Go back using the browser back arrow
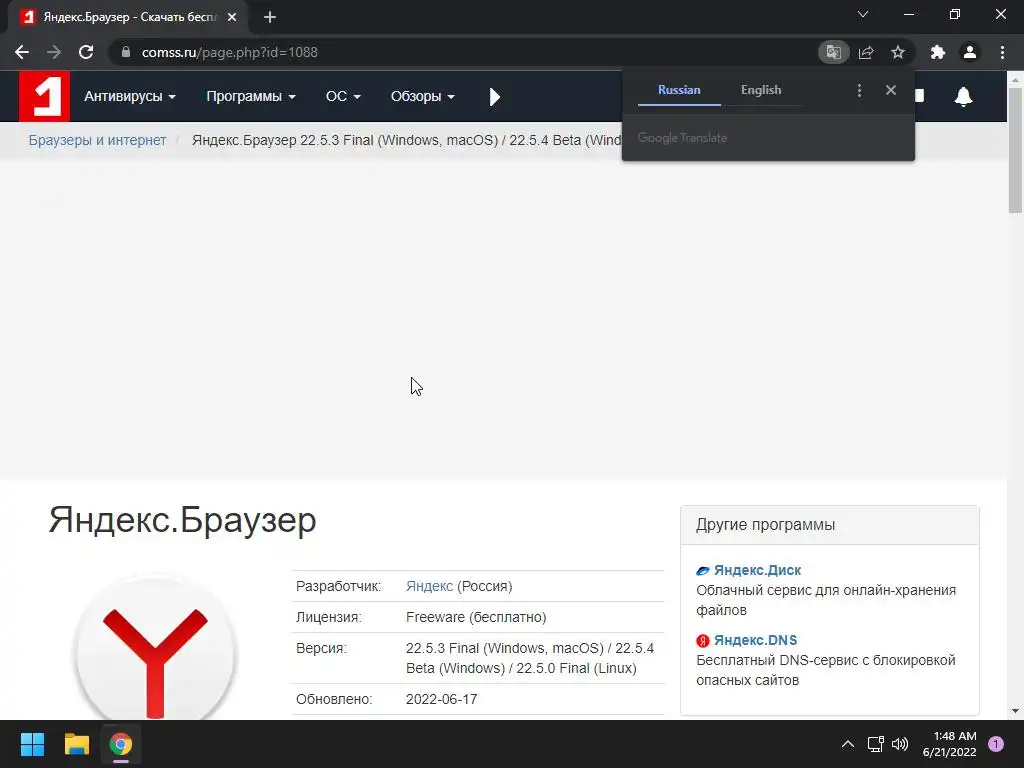Image resolution: width=1024 pixels, height=768 pixels. 22,52
